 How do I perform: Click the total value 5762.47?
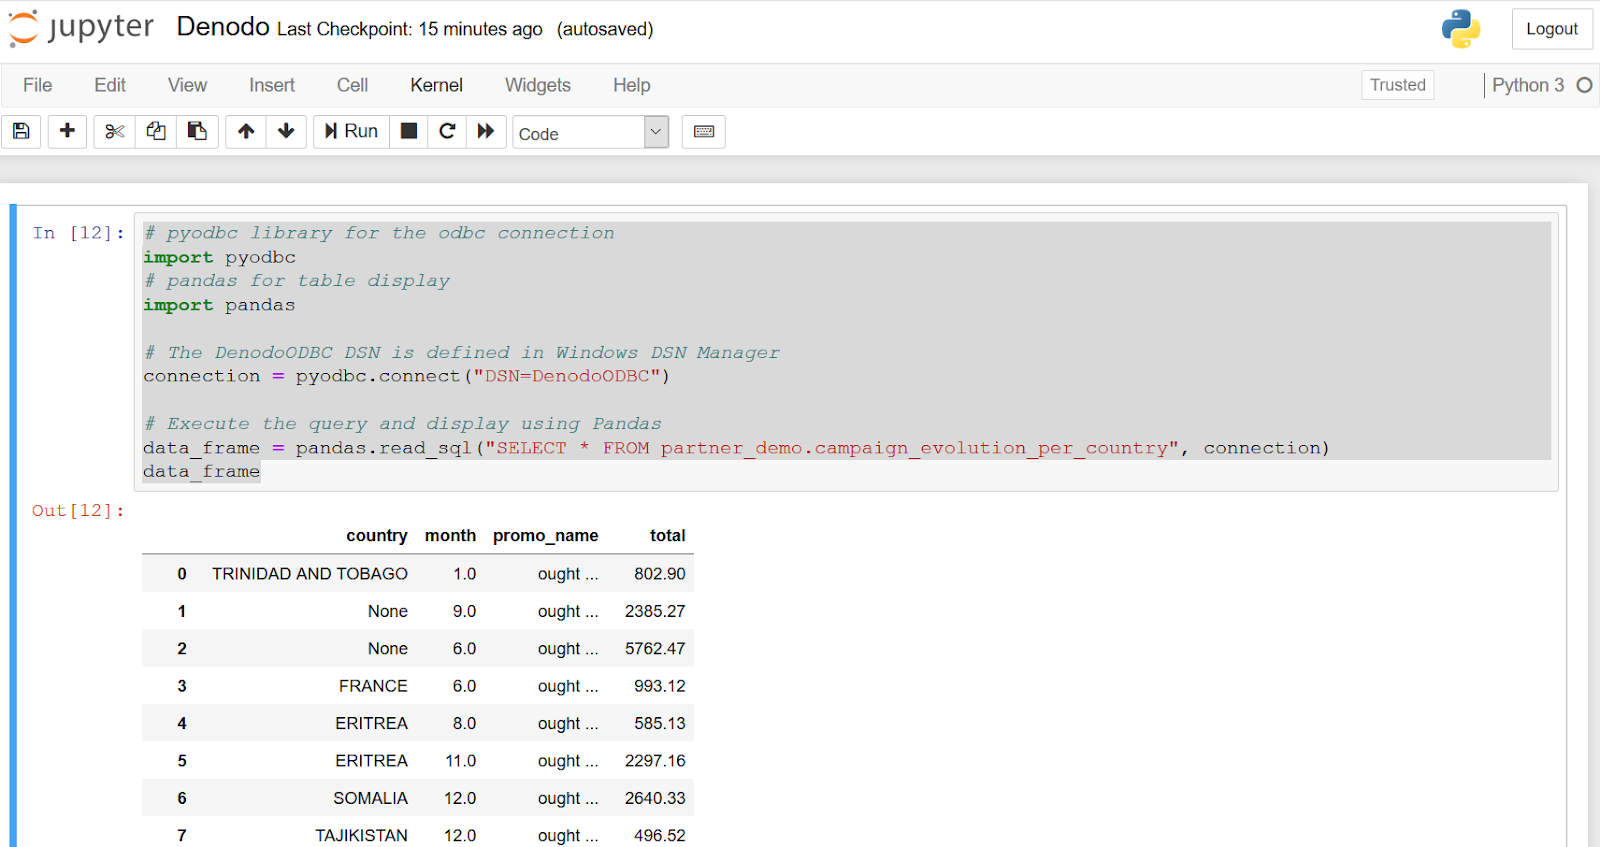point(655,649)
